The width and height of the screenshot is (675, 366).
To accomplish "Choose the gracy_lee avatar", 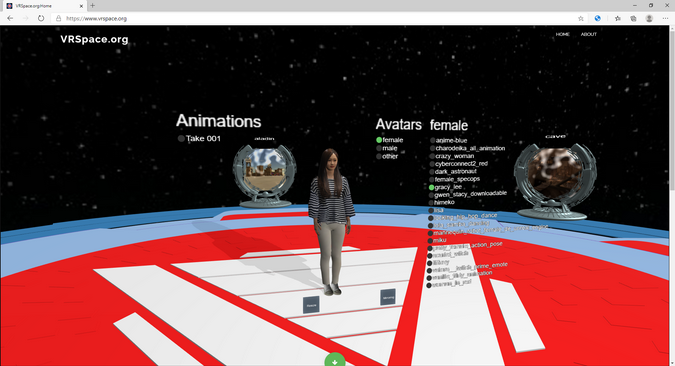I will (445, 187).
